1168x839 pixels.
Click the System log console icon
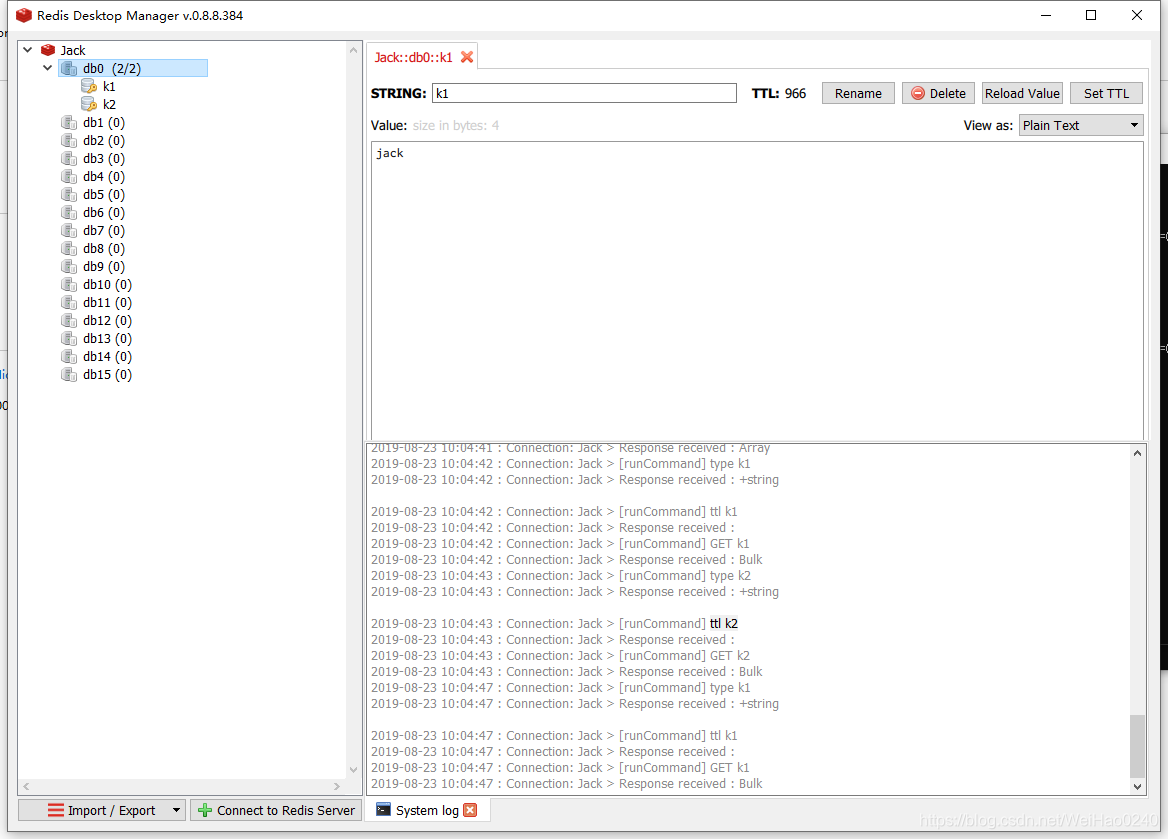click(x=383, y=810)
